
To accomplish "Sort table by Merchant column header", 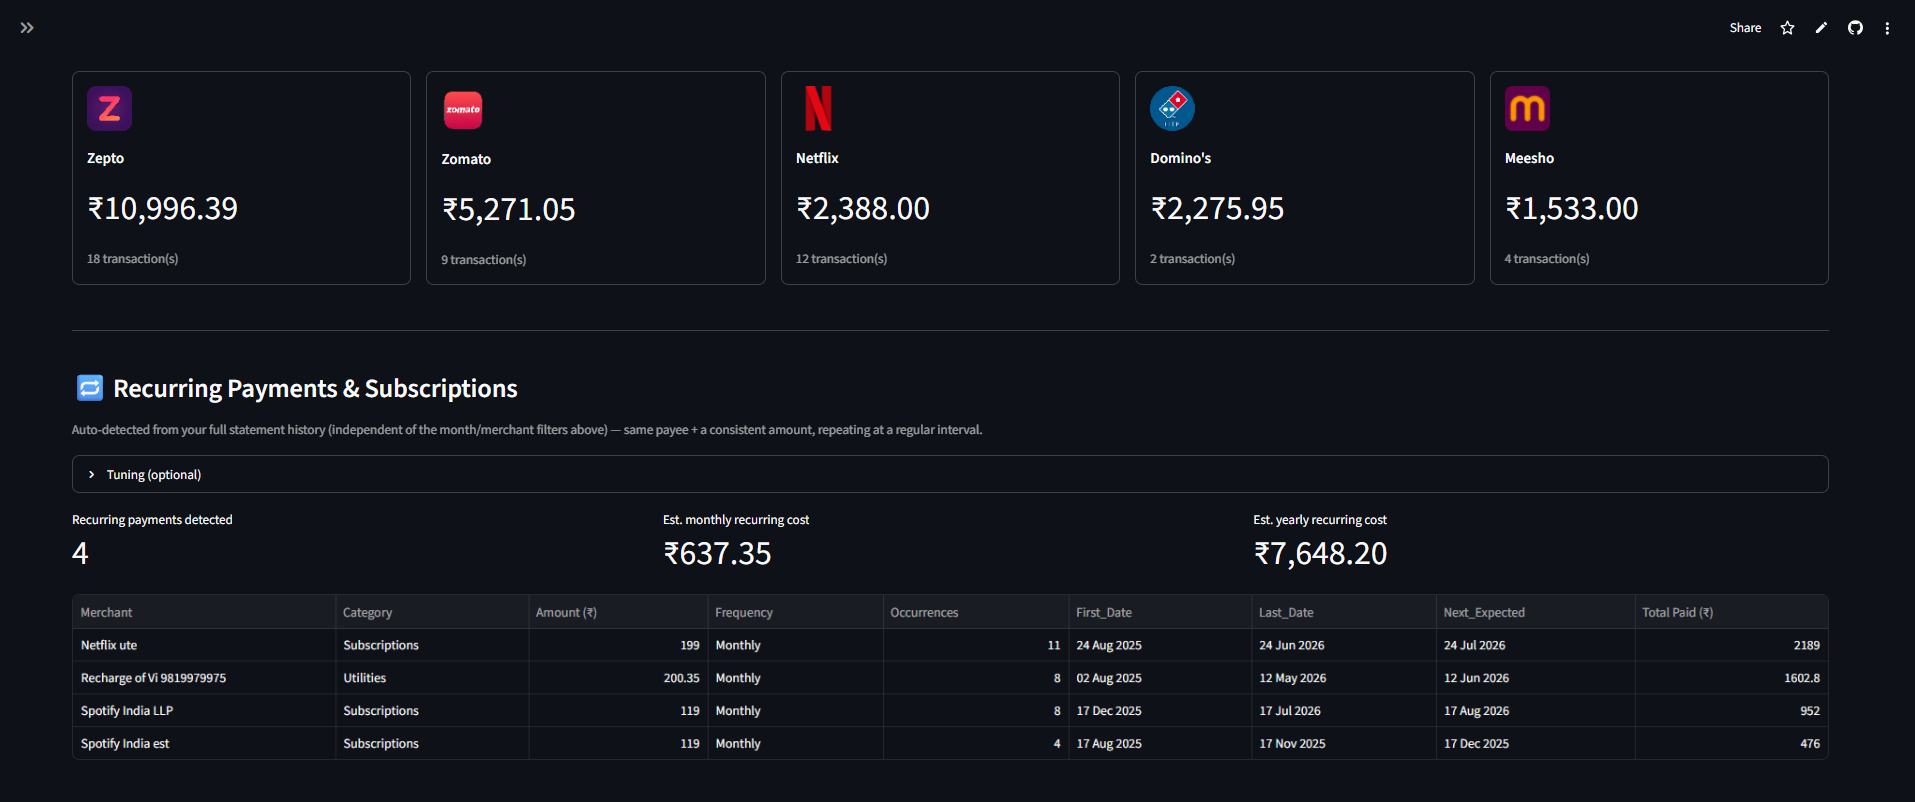I will coord(204,612).
